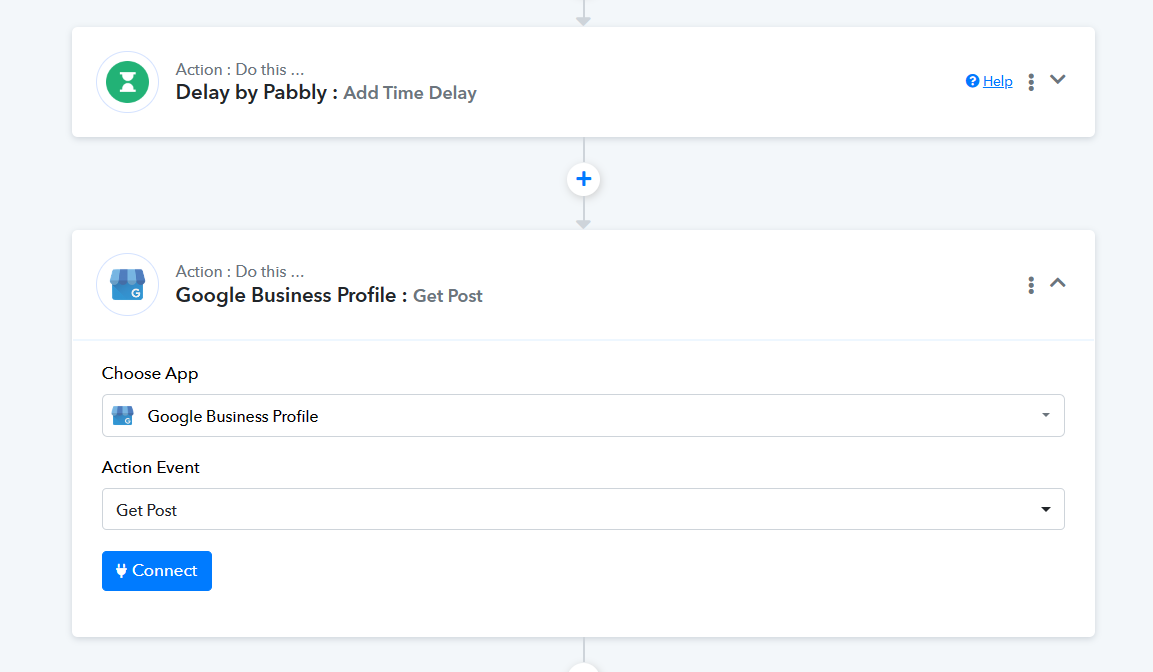Click the 'Delay by Pabbly : Add Time Delay' title
Viewport: 1153px width, 672px height.
point(326,93)
